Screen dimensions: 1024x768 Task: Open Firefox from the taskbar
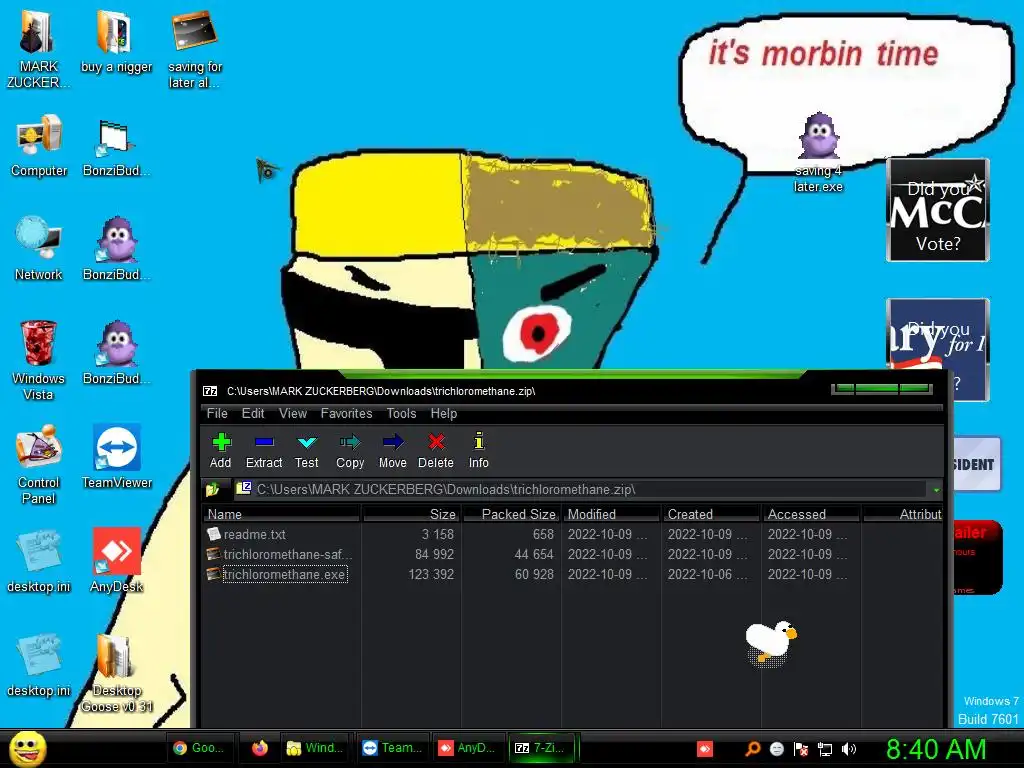(x=260, y=748)
